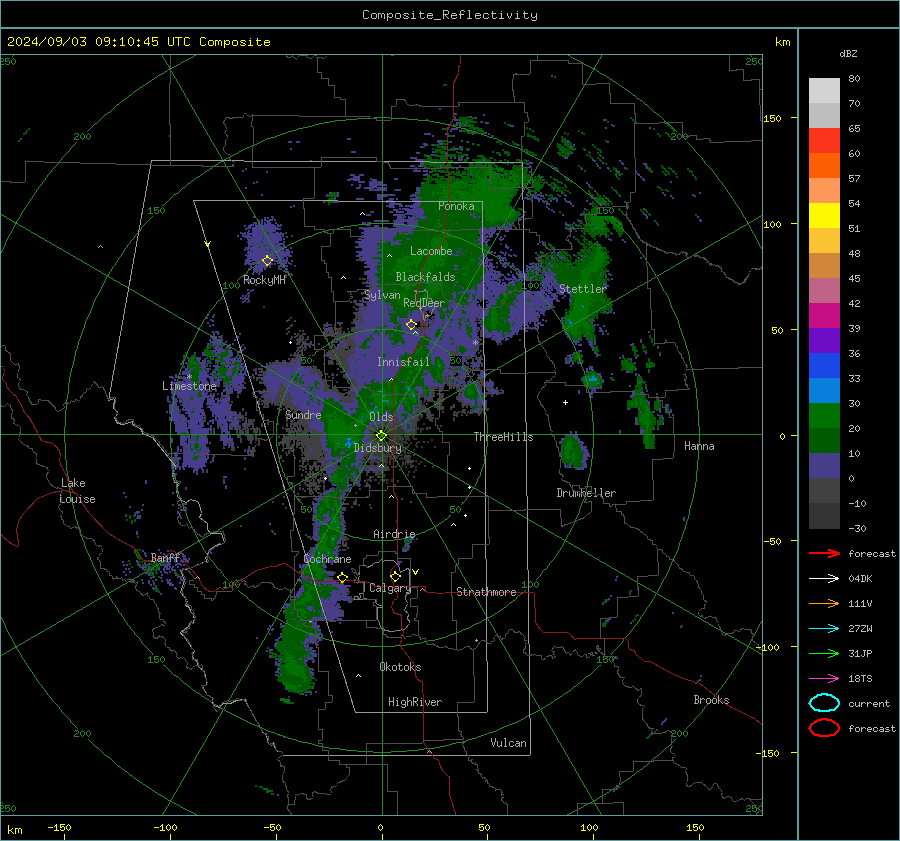Click the blue 33 dBZ color swatch
The width and height of the screenshot is (900, 841).
click(824, 365)
